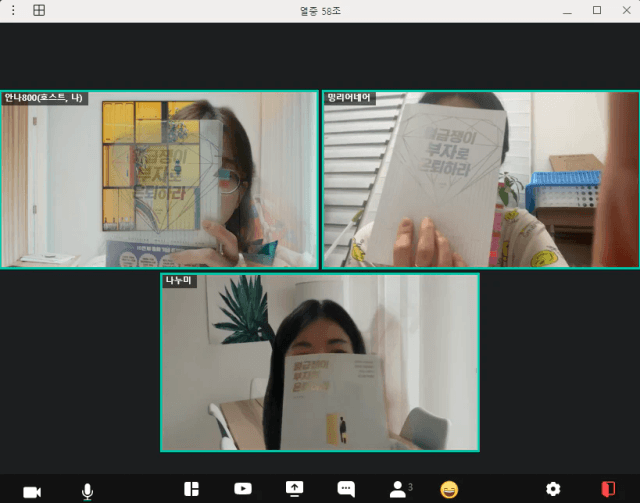Screen dimensions: 640x503
Task: Open the screen layout panel icon
Action: 191,489
